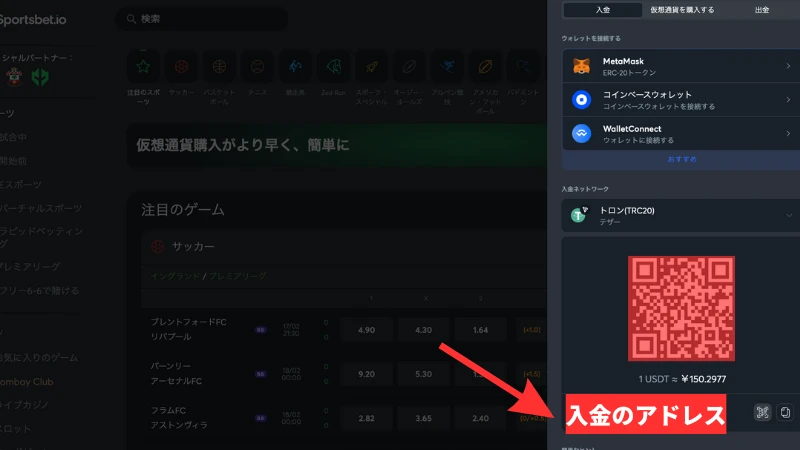Viewport: 800px width, 450px height.
Task: Select the tennis ball category icon
Action: 257,66
